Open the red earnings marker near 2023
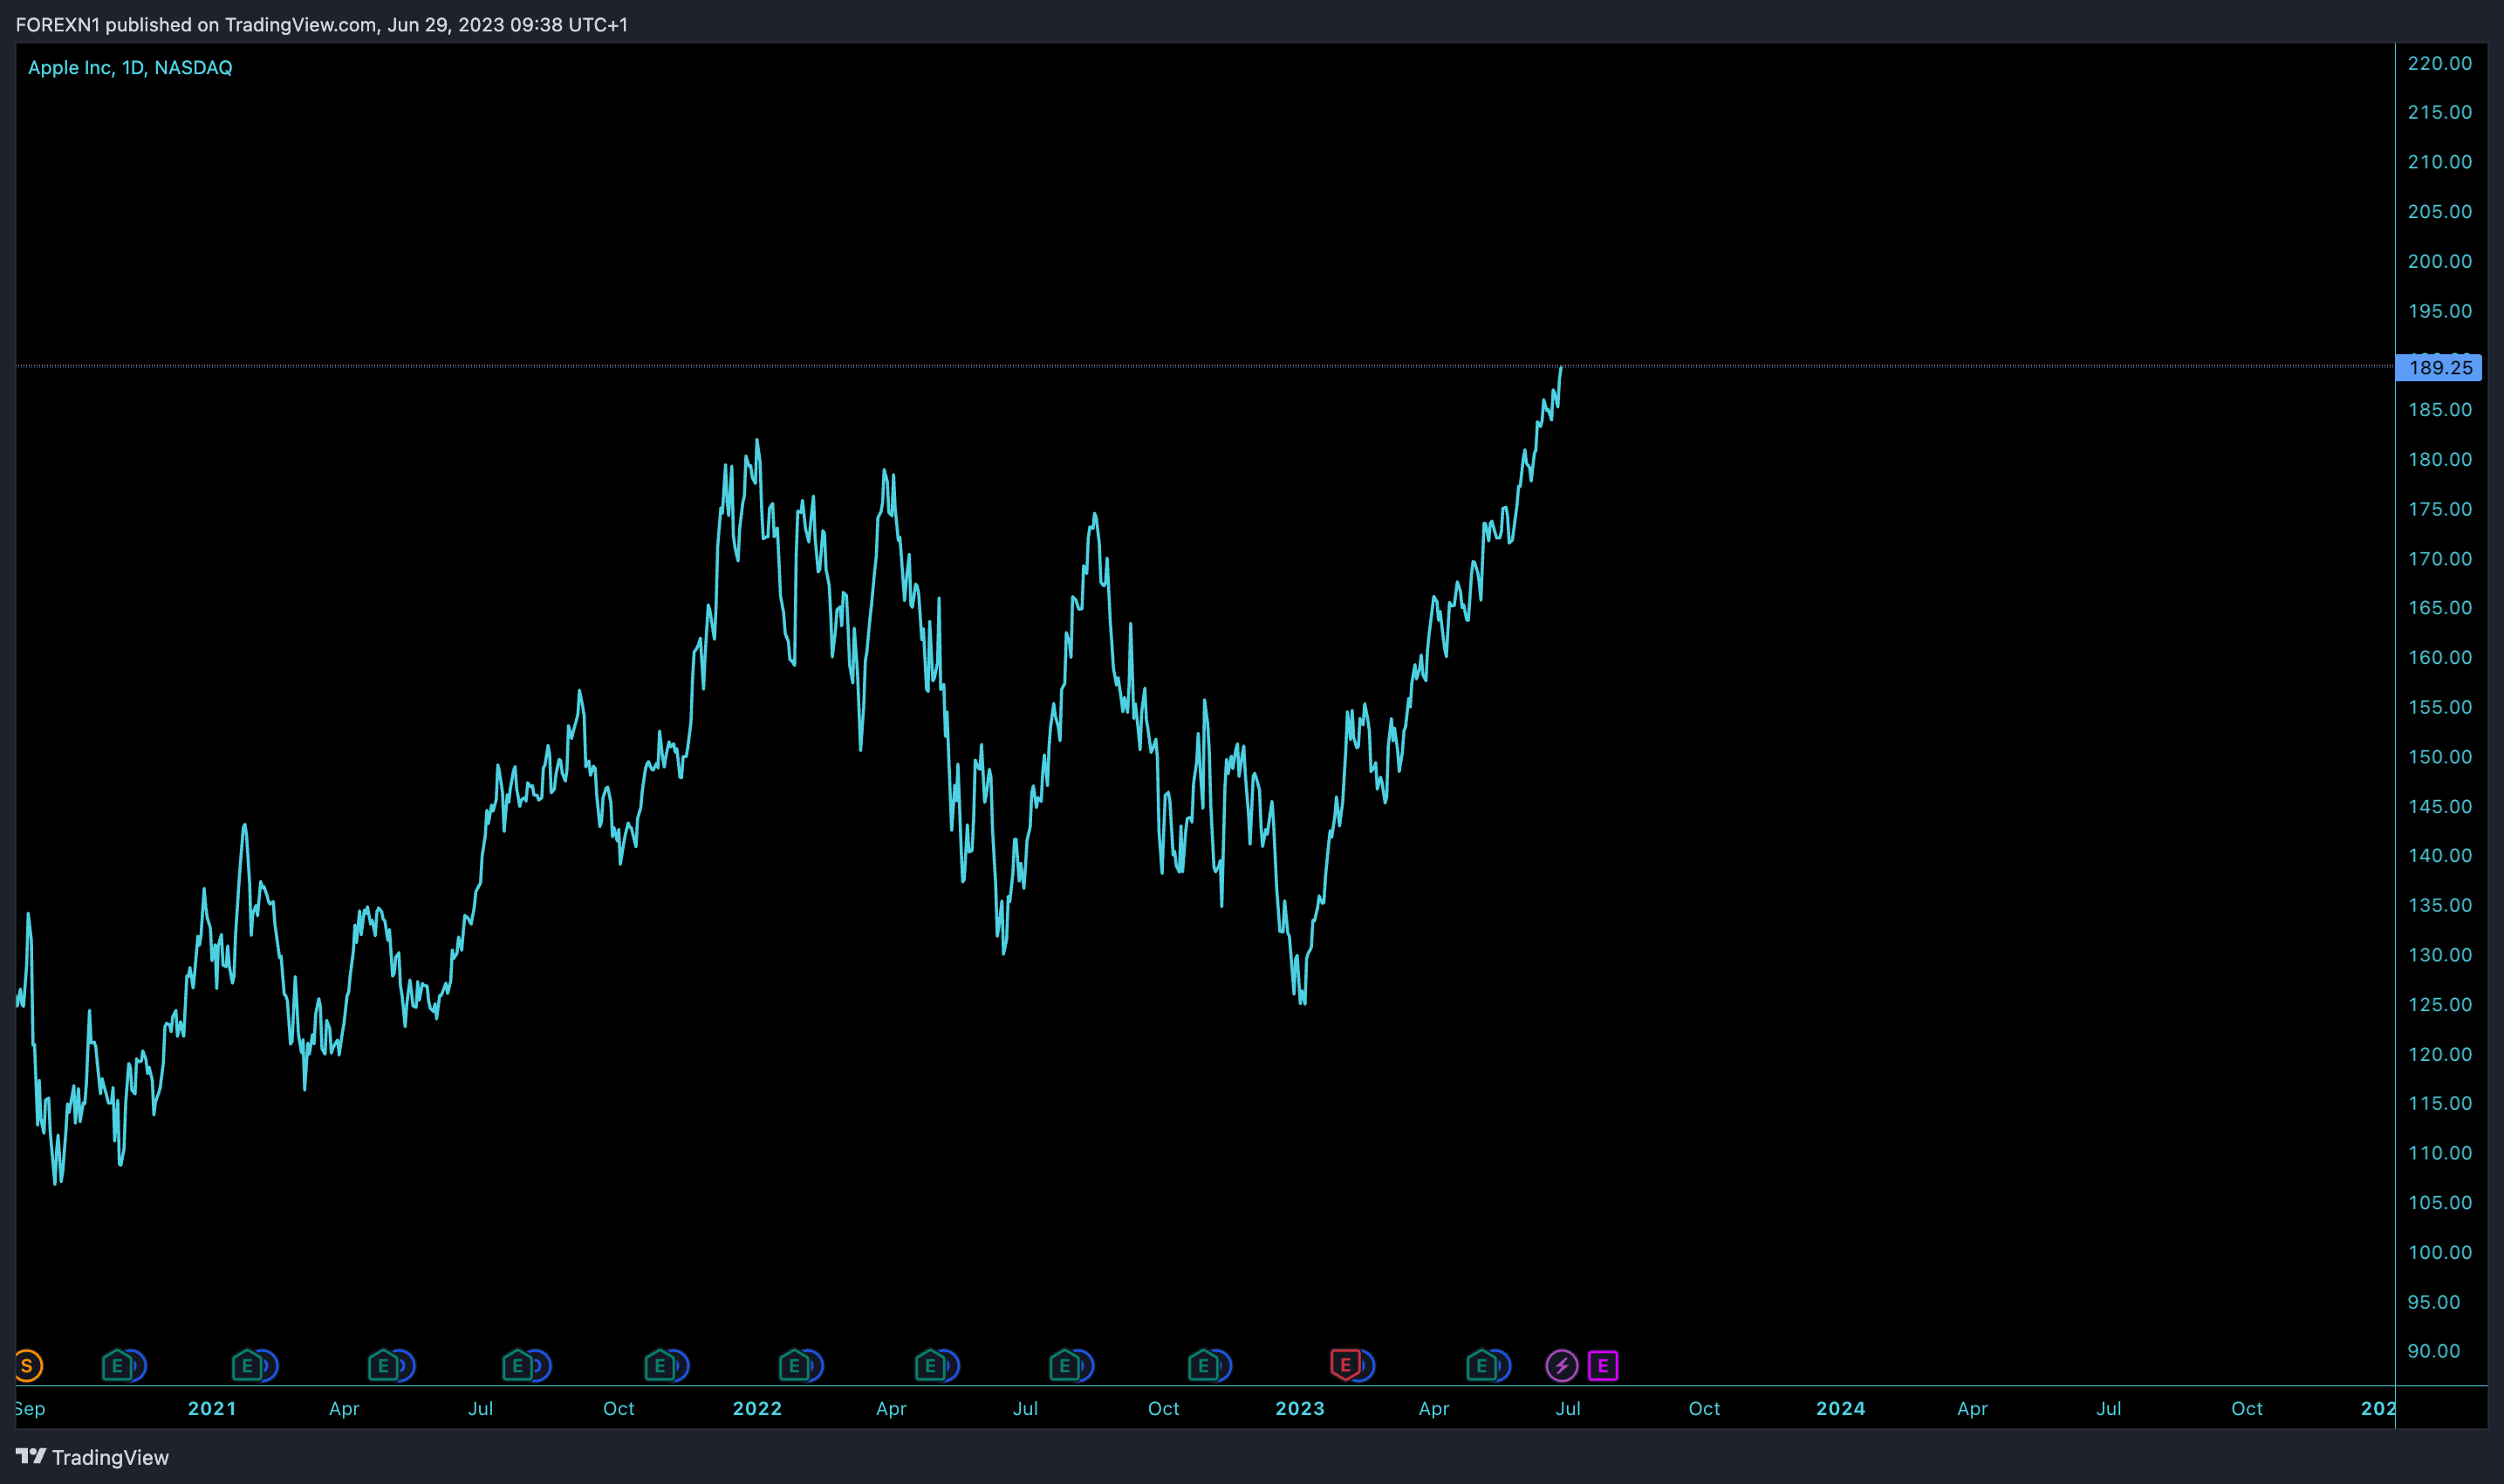 (1345, 1365)
